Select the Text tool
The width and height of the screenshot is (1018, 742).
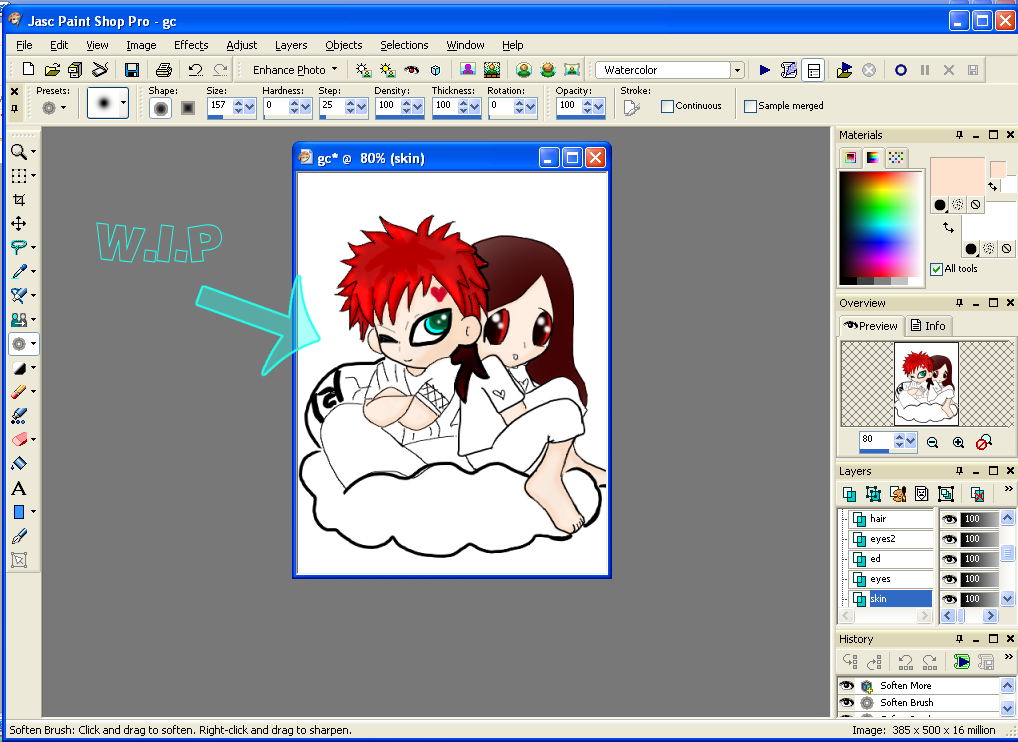pyautogui.click(x=19, y=488)
